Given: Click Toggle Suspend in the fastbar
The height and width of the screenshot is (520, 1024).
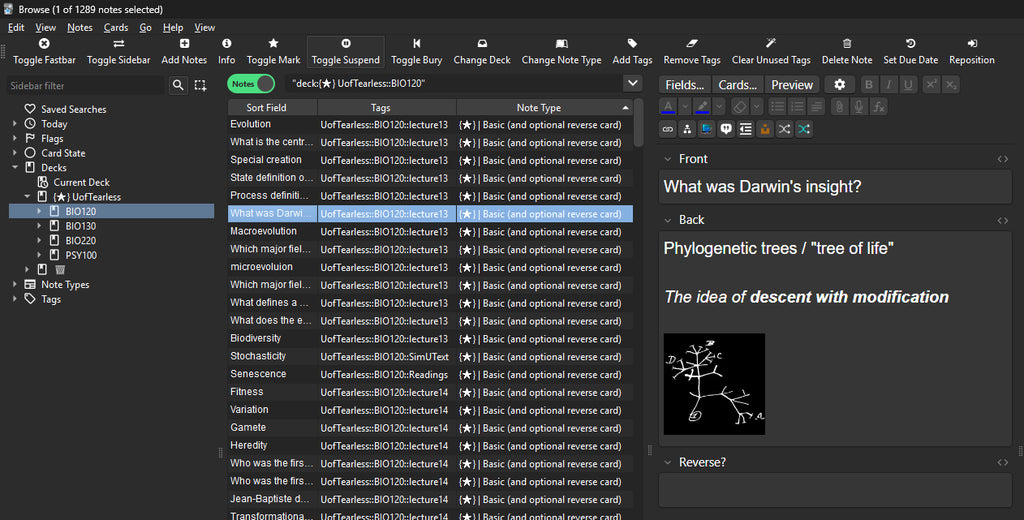Looking at the screenshot, I should pyautogui.click(x=345, y=52).
